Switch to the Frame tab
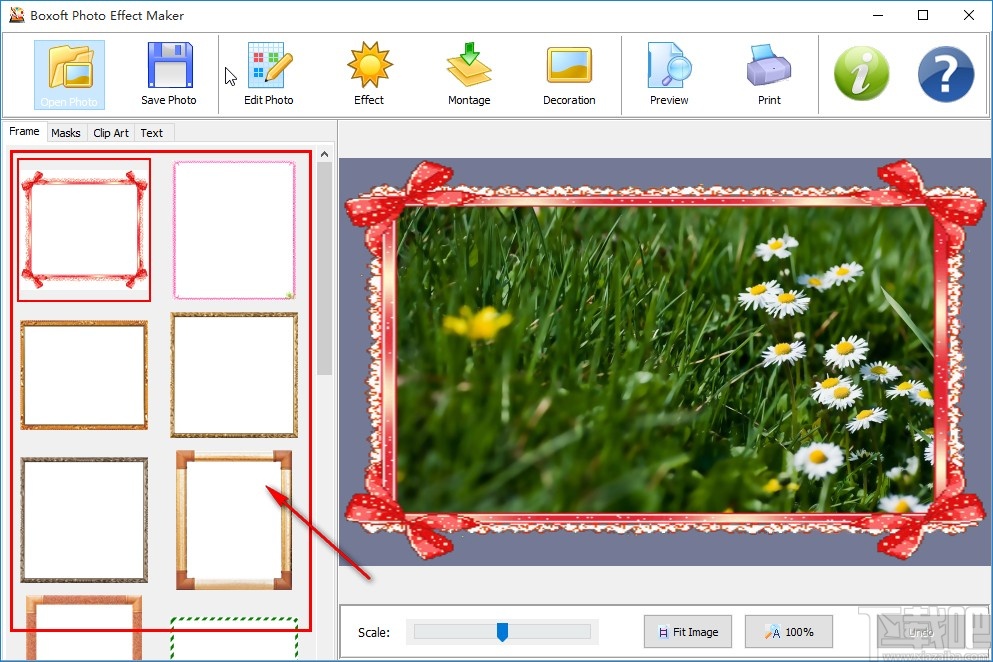 click(24, 131)
